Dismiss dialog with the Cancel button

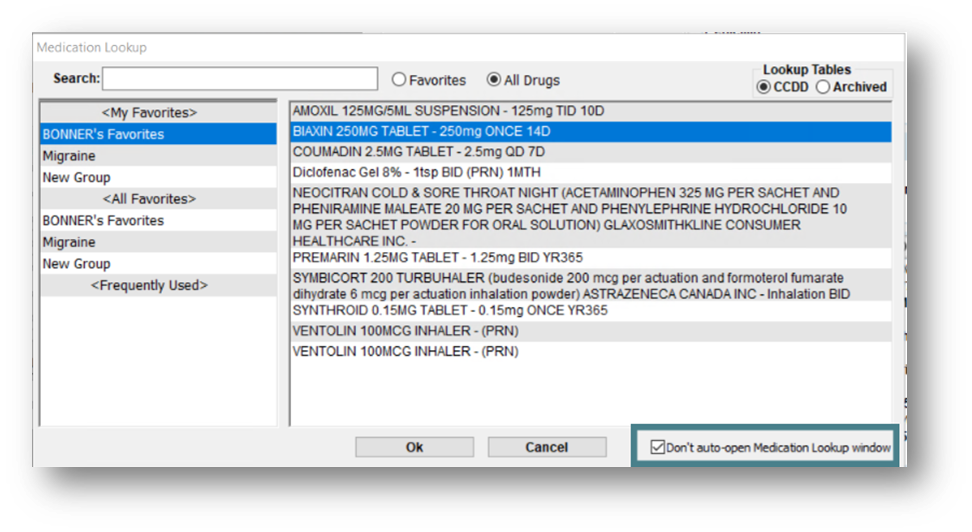[547, 447]
